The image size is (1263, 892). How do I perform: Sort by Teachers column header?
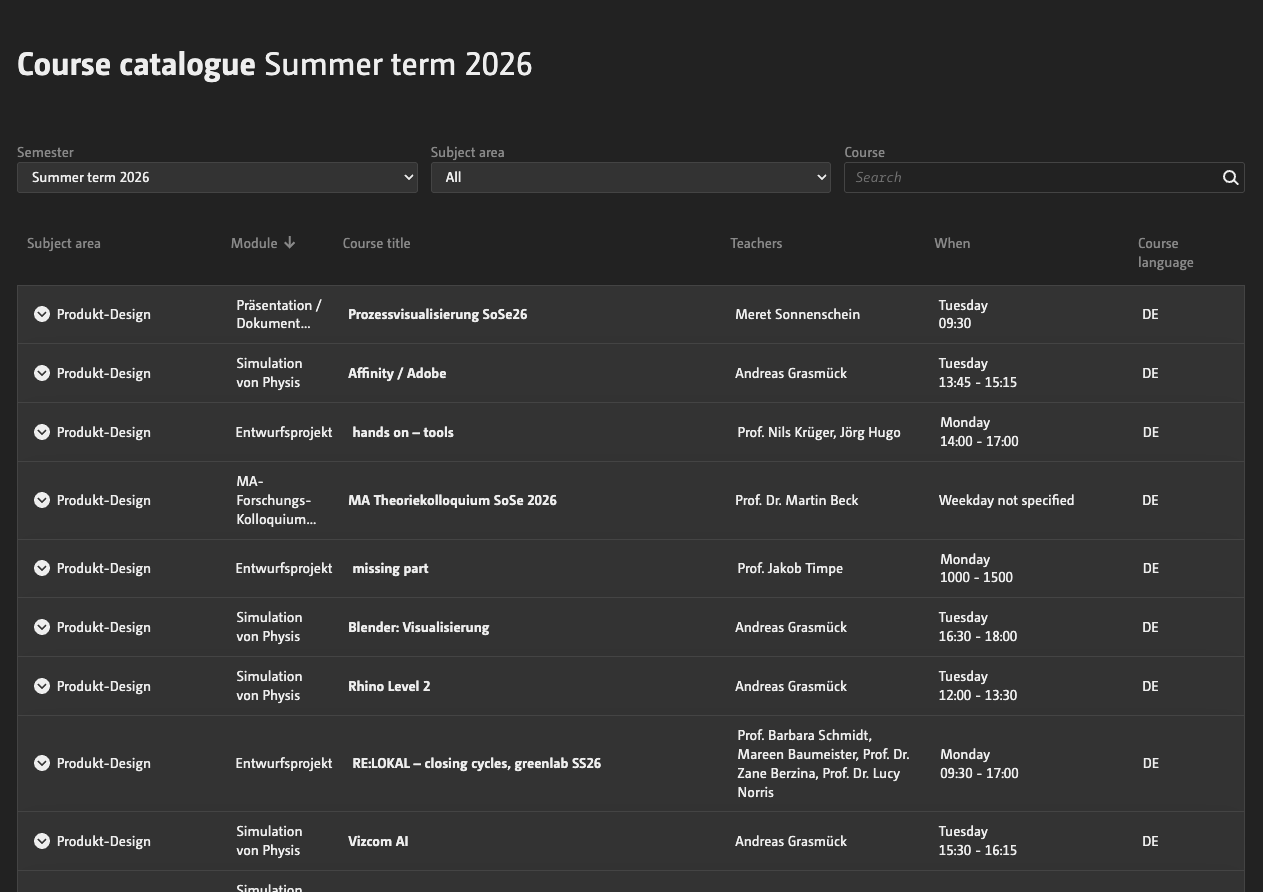point(756,243)
